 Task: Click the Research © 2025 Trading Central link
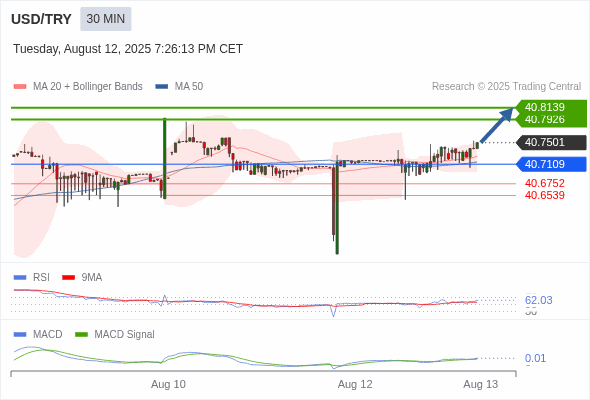pyautogui.click(x=506, y=87)
